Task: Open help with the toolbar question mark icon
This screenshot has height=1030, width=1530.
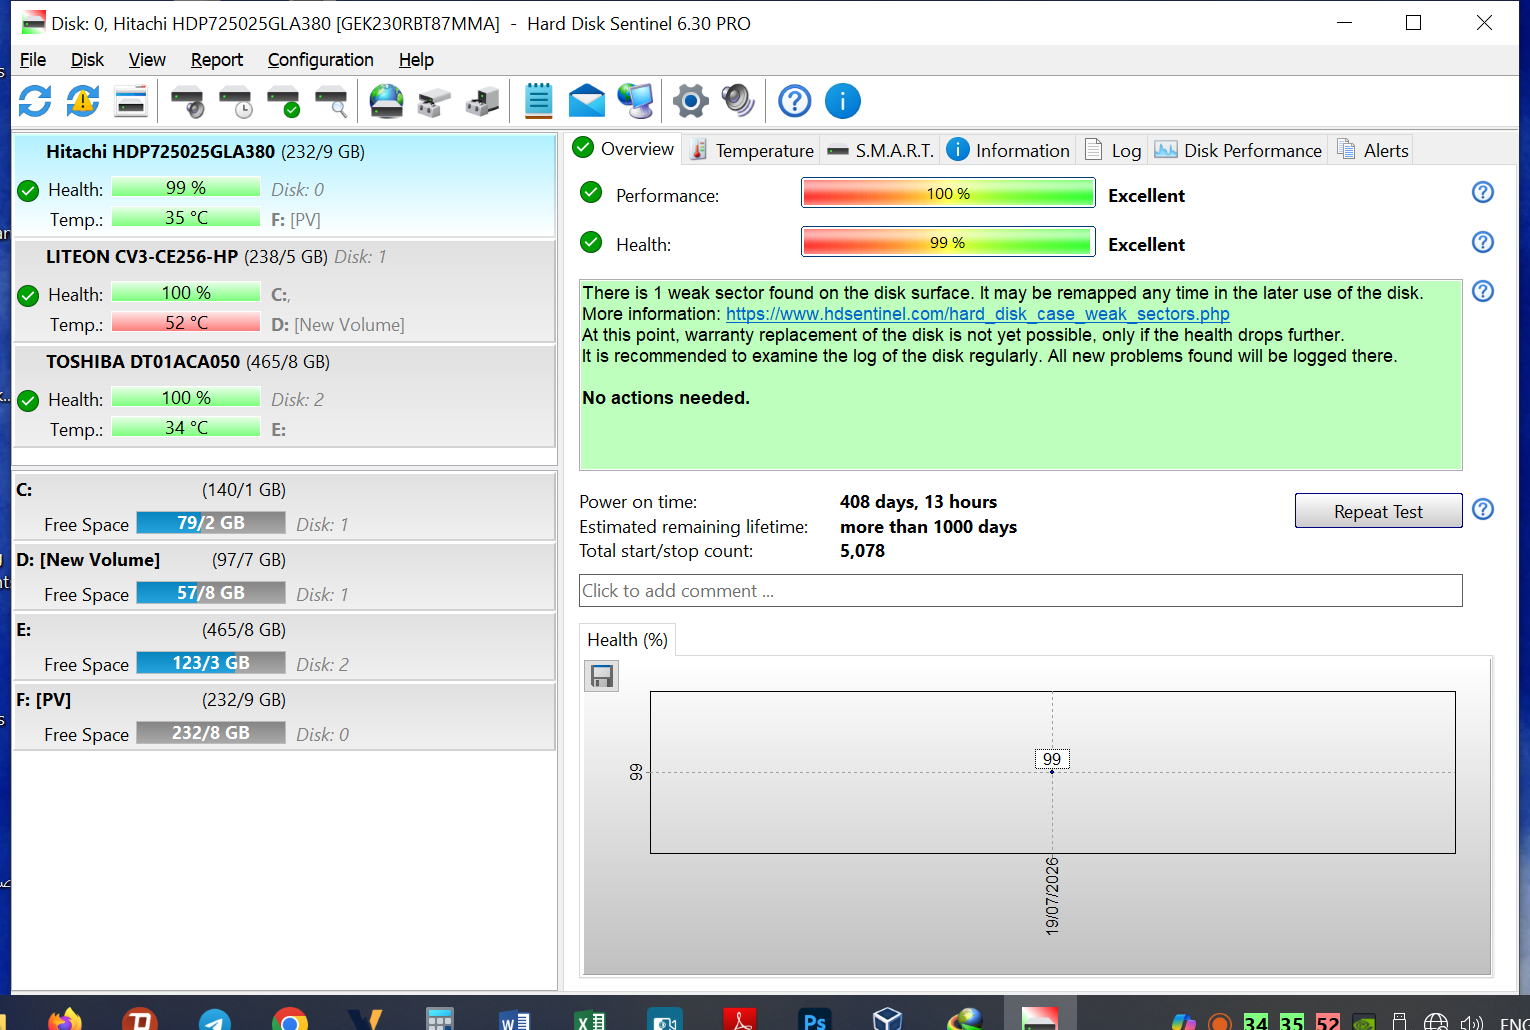Action: coord(795,101)
